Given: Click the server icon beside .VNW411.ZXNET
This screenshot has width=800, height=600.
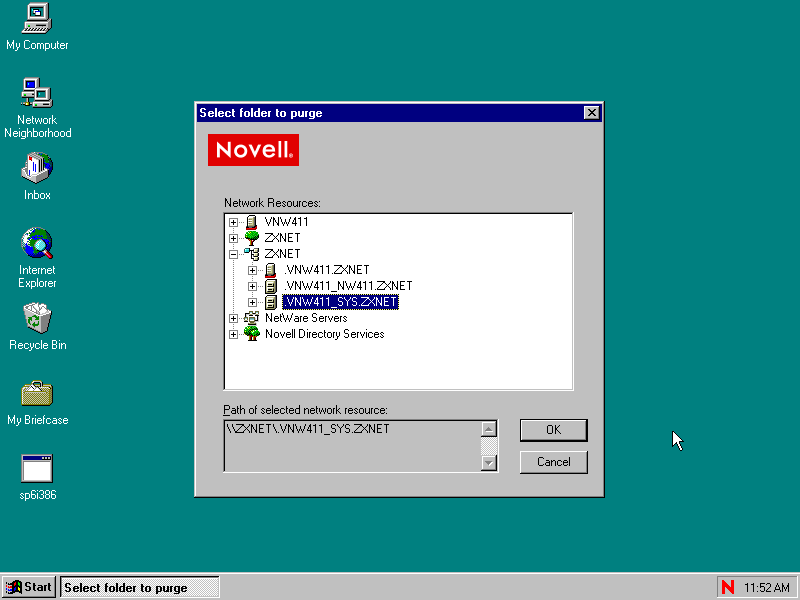Looking at the screenshot, I should (x=271, y=270).
